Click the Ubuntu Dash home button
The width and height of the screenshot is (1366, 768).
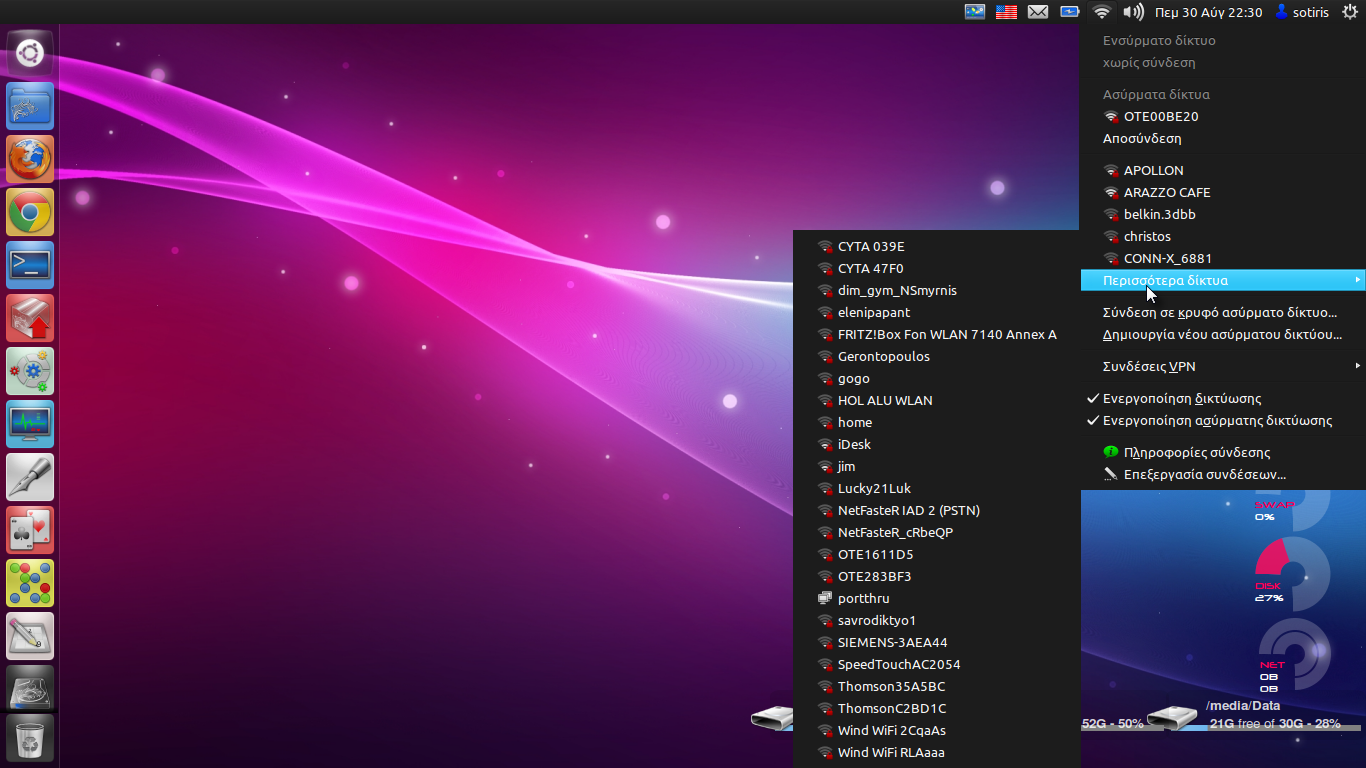(x=30, y=53)
